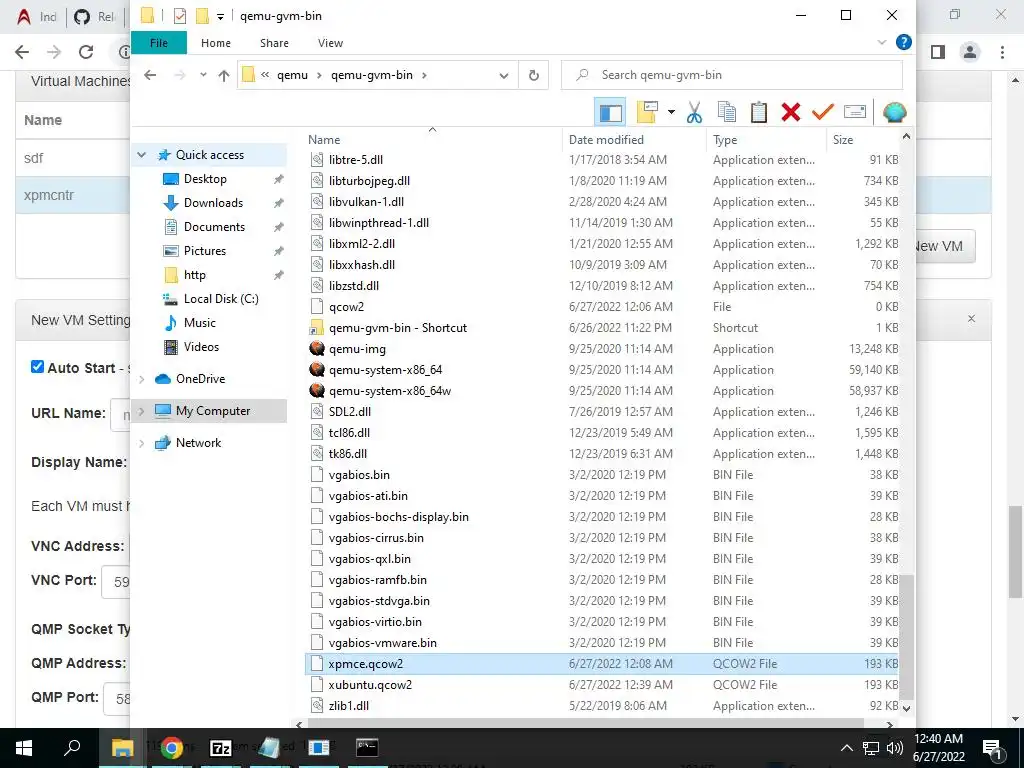Screen dimensions: 1024x768
Task: Open Downloads in Quick access
Action: [213, 203]
